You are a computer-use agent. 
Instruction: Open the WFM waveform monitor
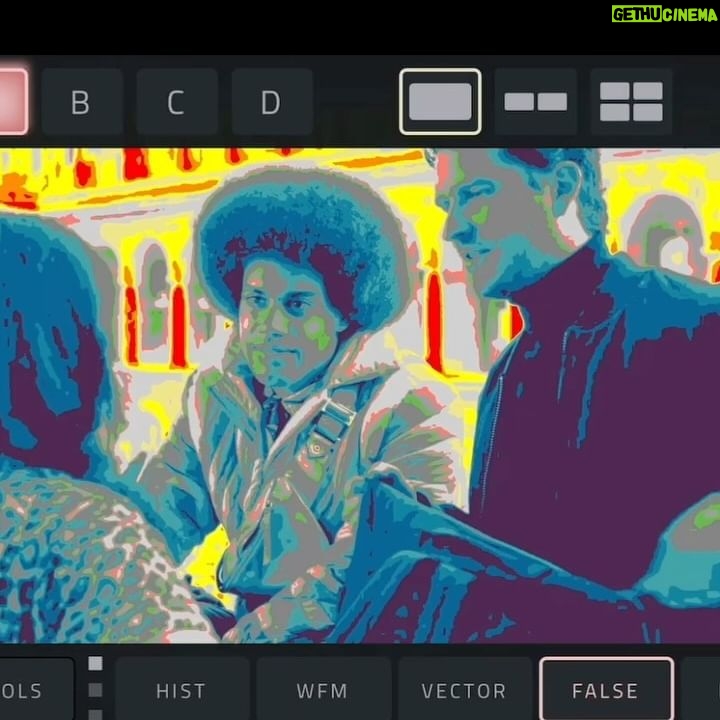(323, 690)
